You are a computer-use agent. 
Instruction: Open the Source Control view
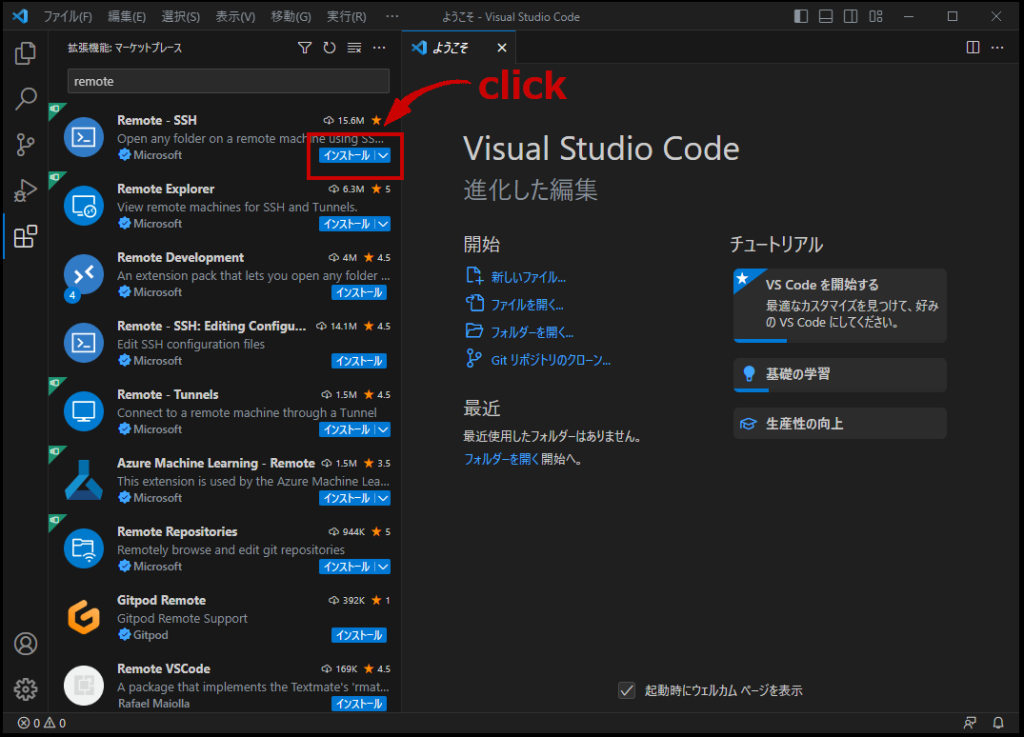26,145
